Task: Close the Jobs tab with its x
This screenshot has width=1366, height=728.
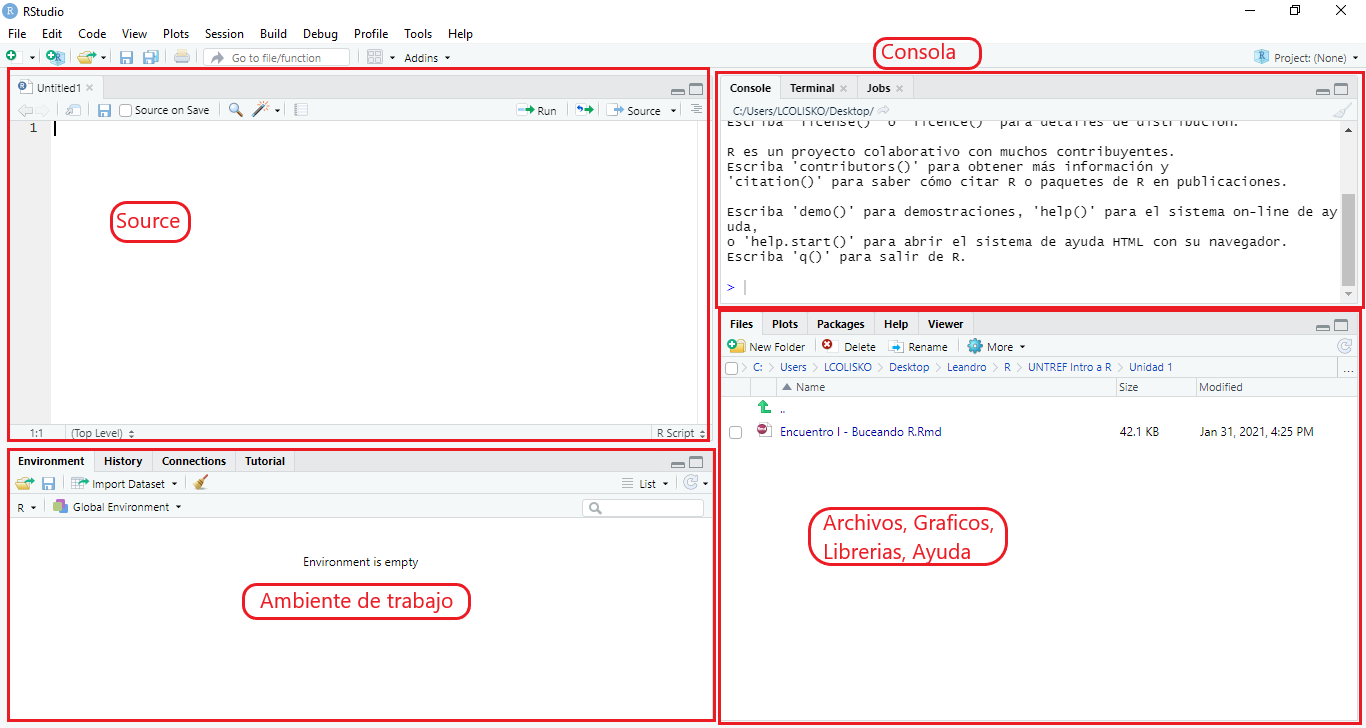Action: click(899, 88)
